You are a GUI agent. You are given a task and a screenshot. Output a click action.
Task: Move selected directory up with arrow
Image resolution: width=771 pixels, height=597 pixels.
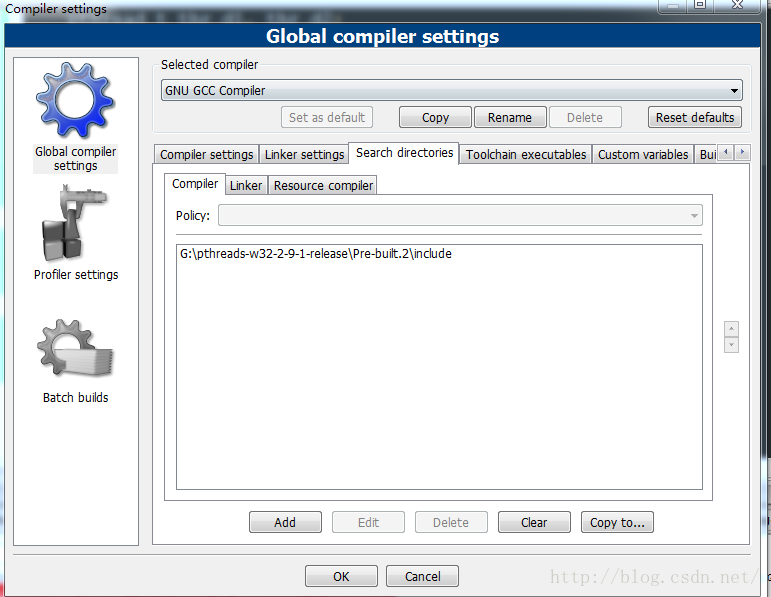[731, 328]
